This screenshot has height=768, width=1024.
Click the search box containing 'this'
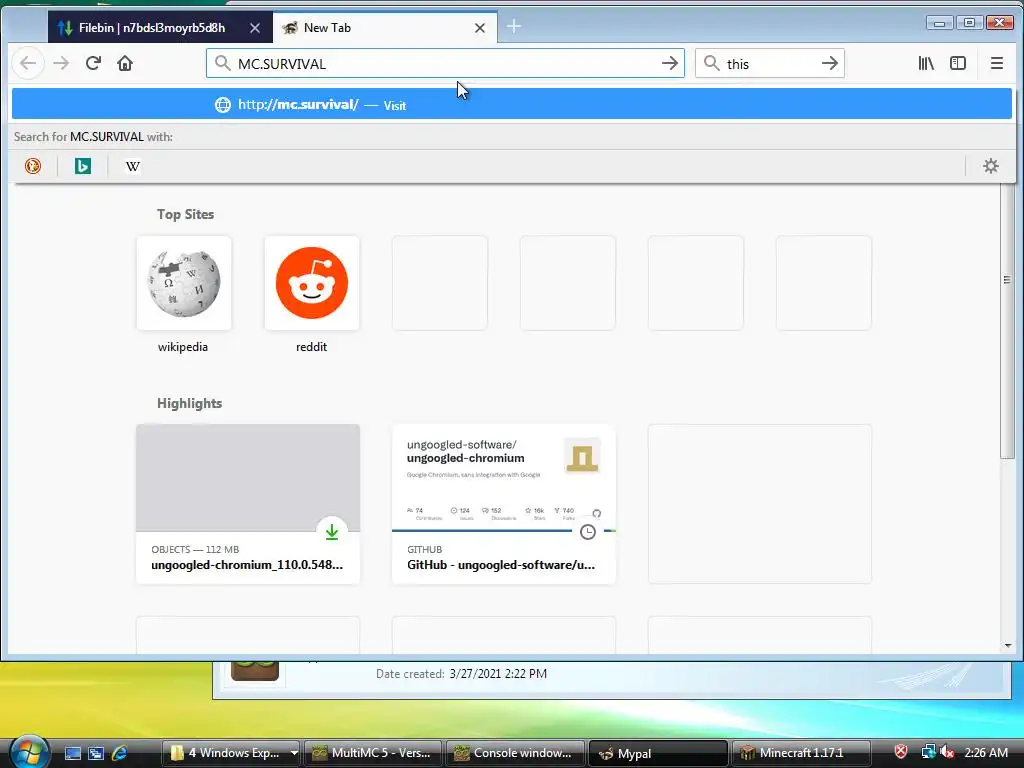[x=770, y=63]
